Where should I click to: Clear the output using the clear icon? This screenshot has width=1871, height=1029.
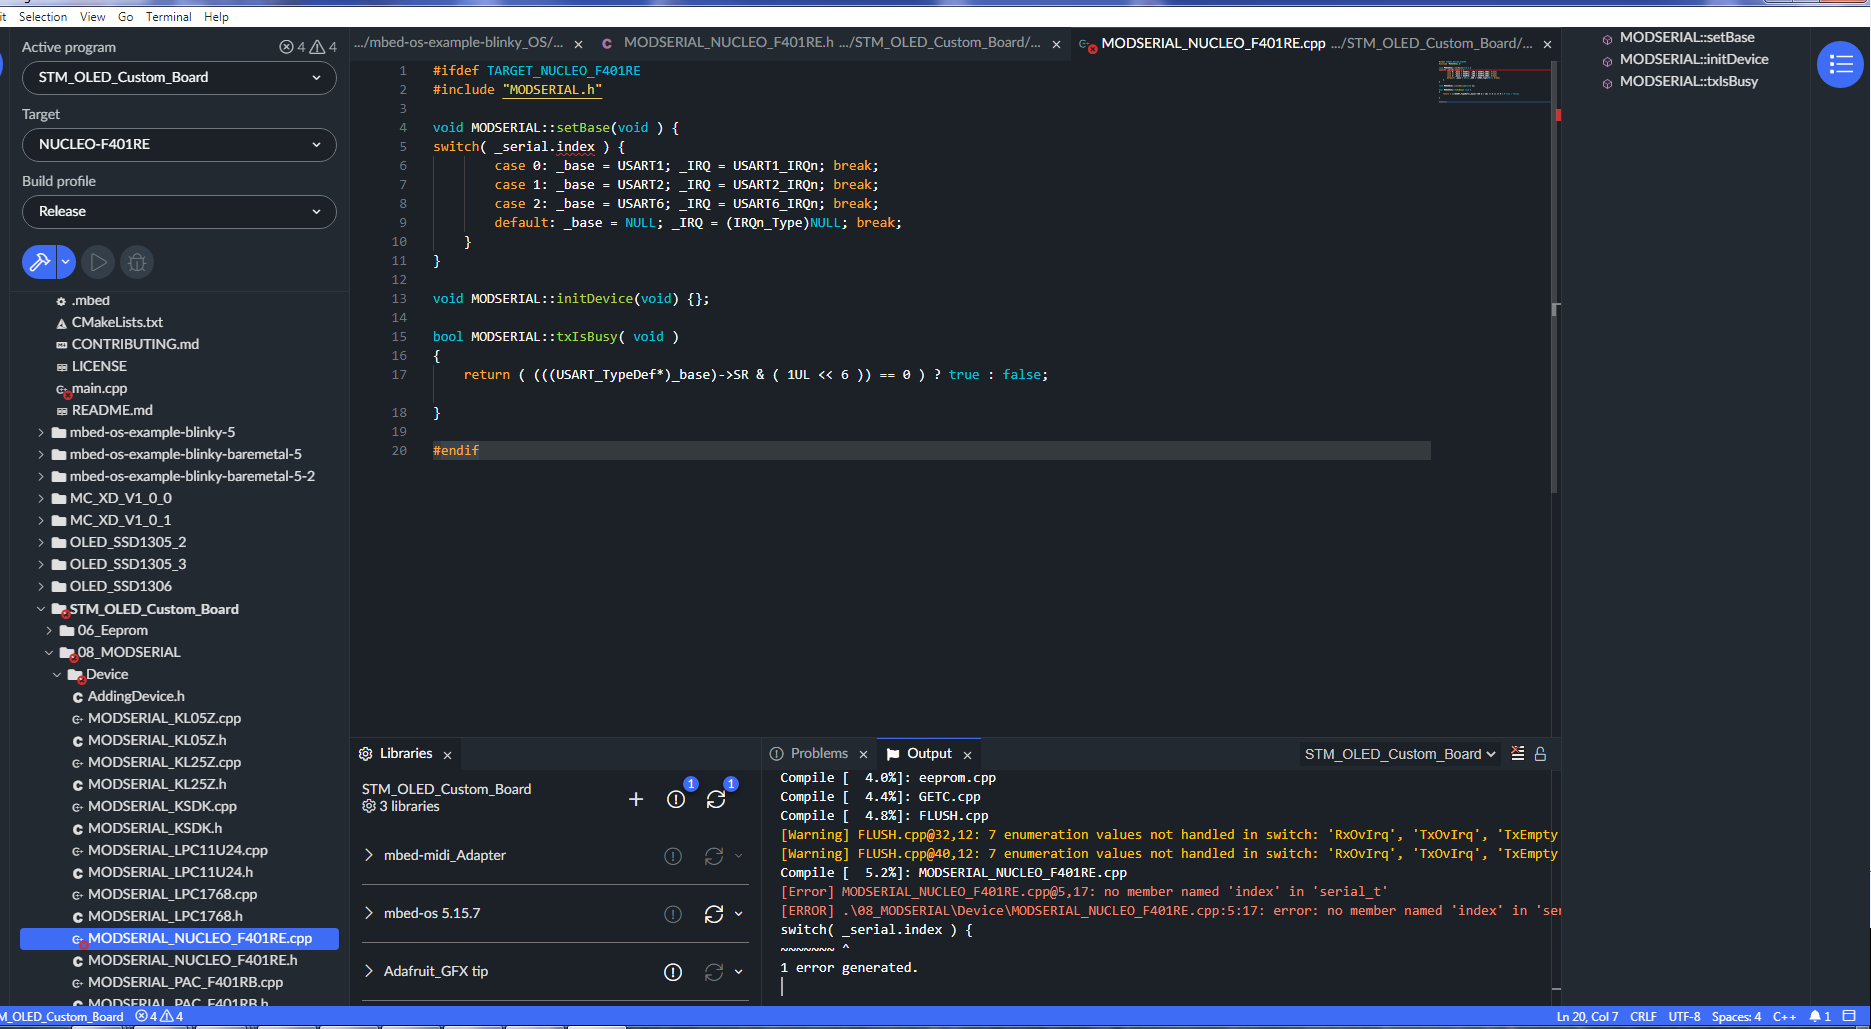coord(1517,754)
